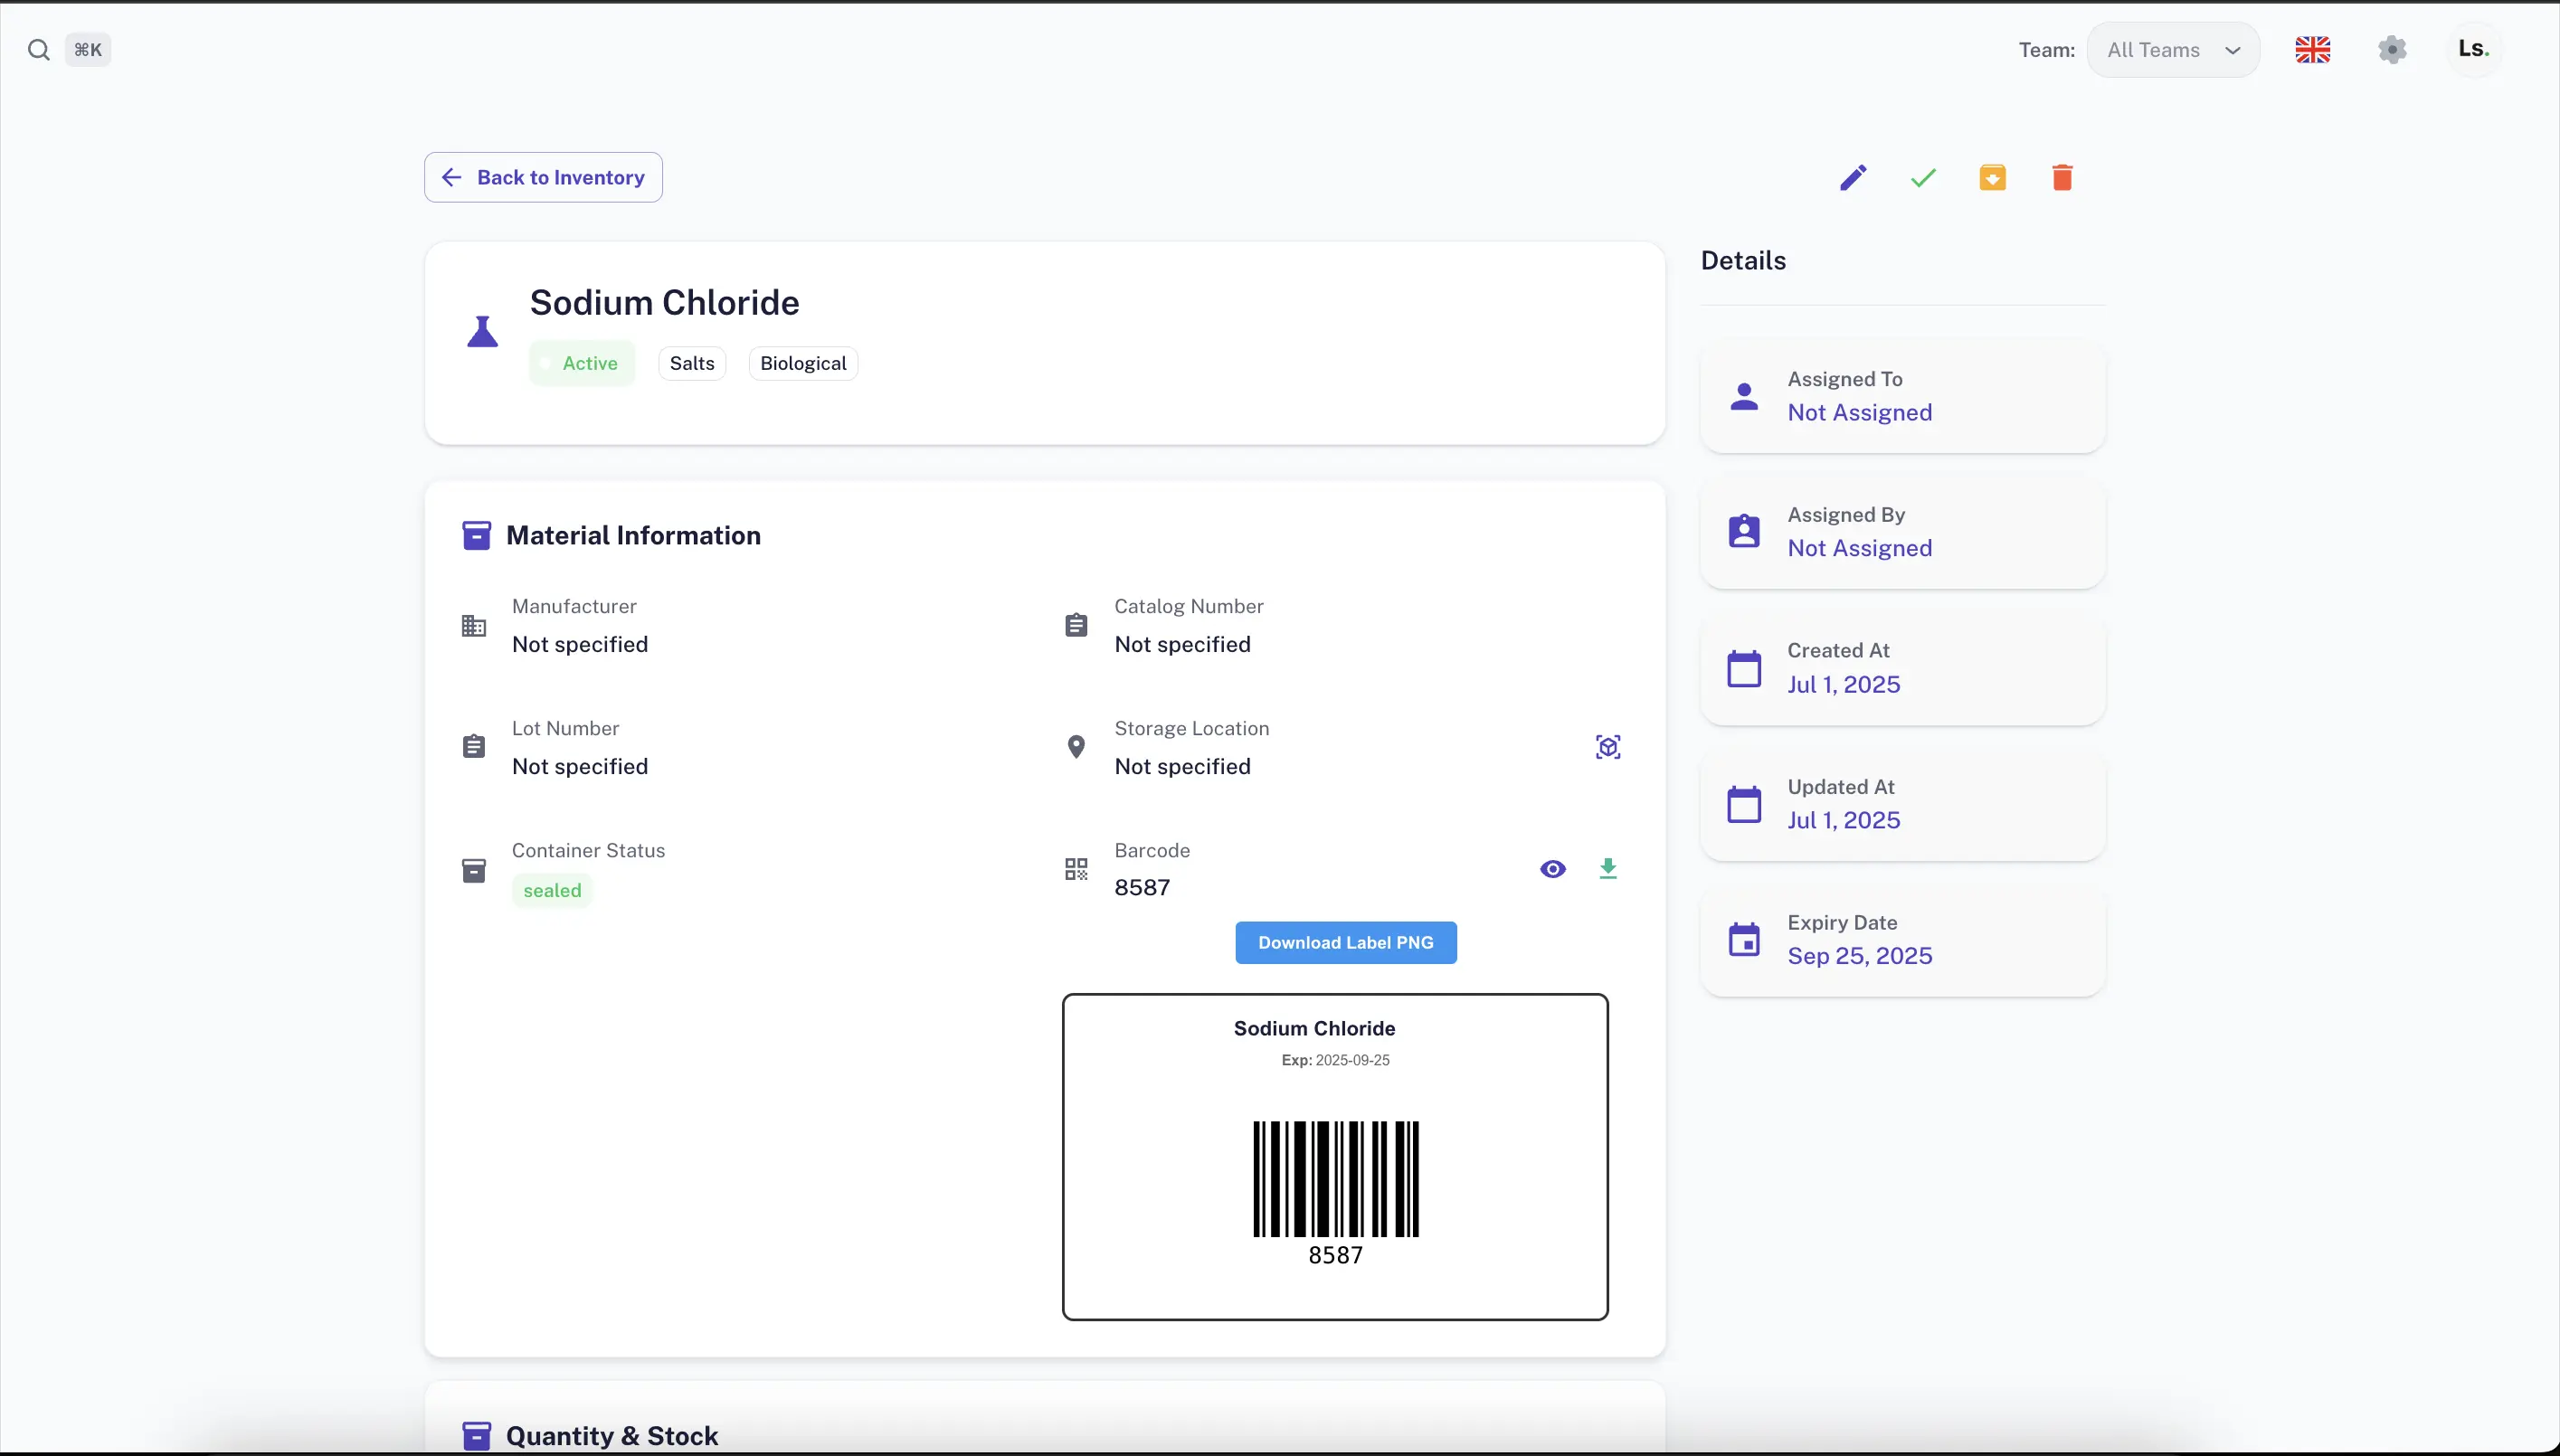
Task: Click Not Assigned under Assigned By
Action: [1860, 548]
